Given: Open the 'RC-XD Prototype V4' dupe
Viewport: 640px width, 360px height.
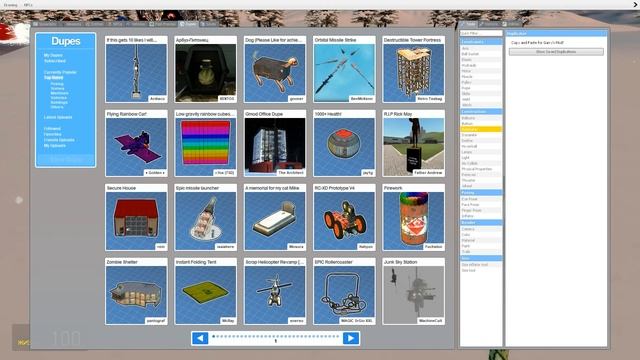Looking at the screenshot, I should 344,217.
